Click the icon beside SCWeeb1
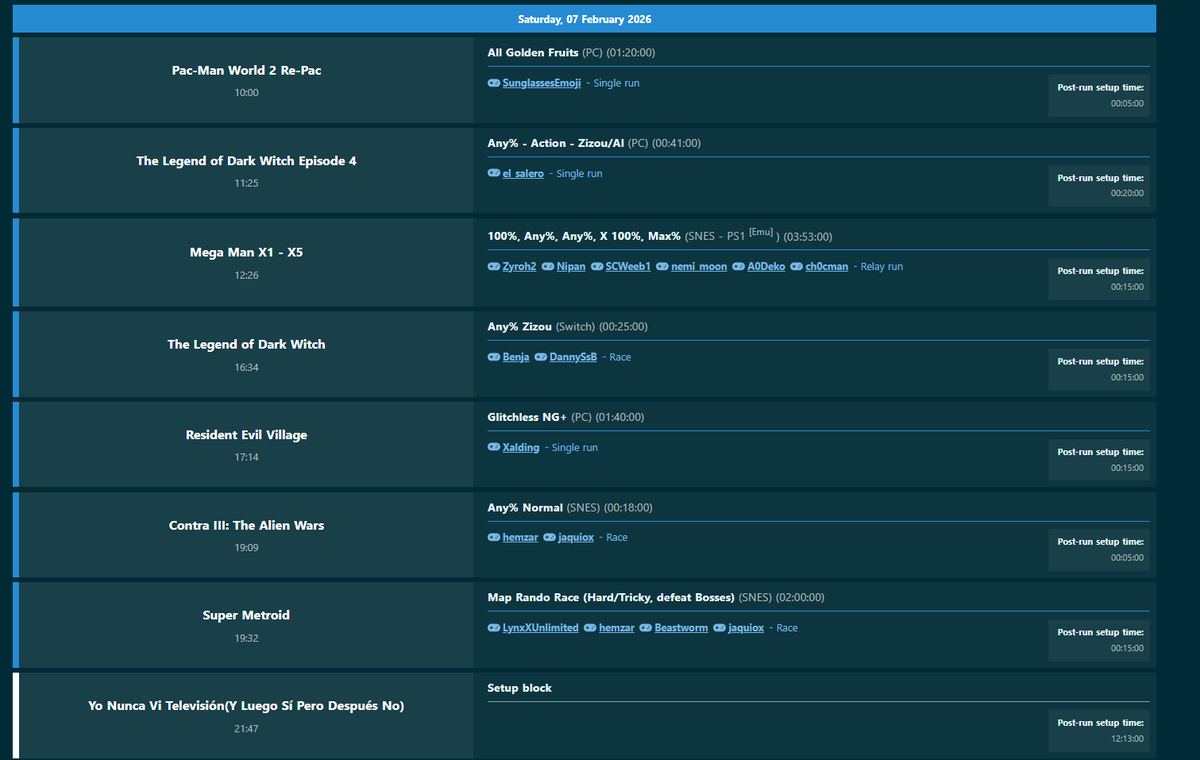Image resolution: width=1200 pixels, height=760 pixels. (597, 267)
